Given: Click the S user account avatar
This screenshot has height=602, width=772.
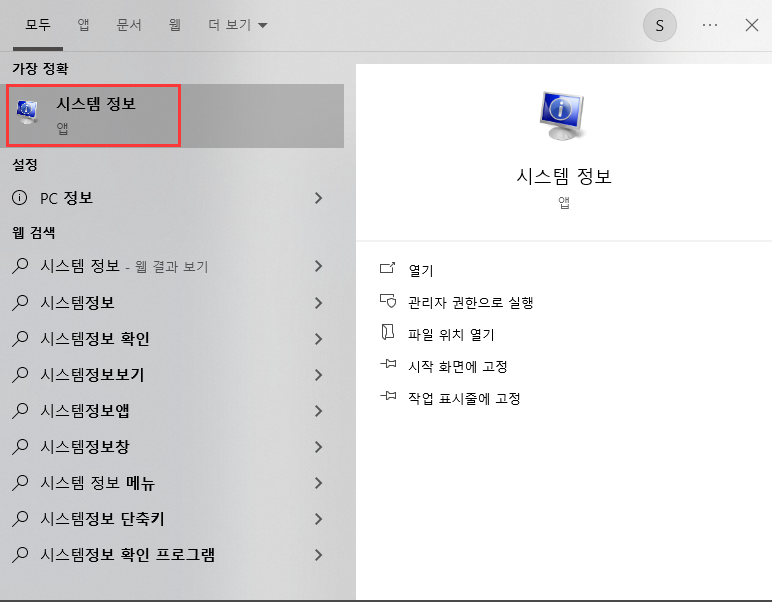Looking at the screenshot, I should 660,25.
